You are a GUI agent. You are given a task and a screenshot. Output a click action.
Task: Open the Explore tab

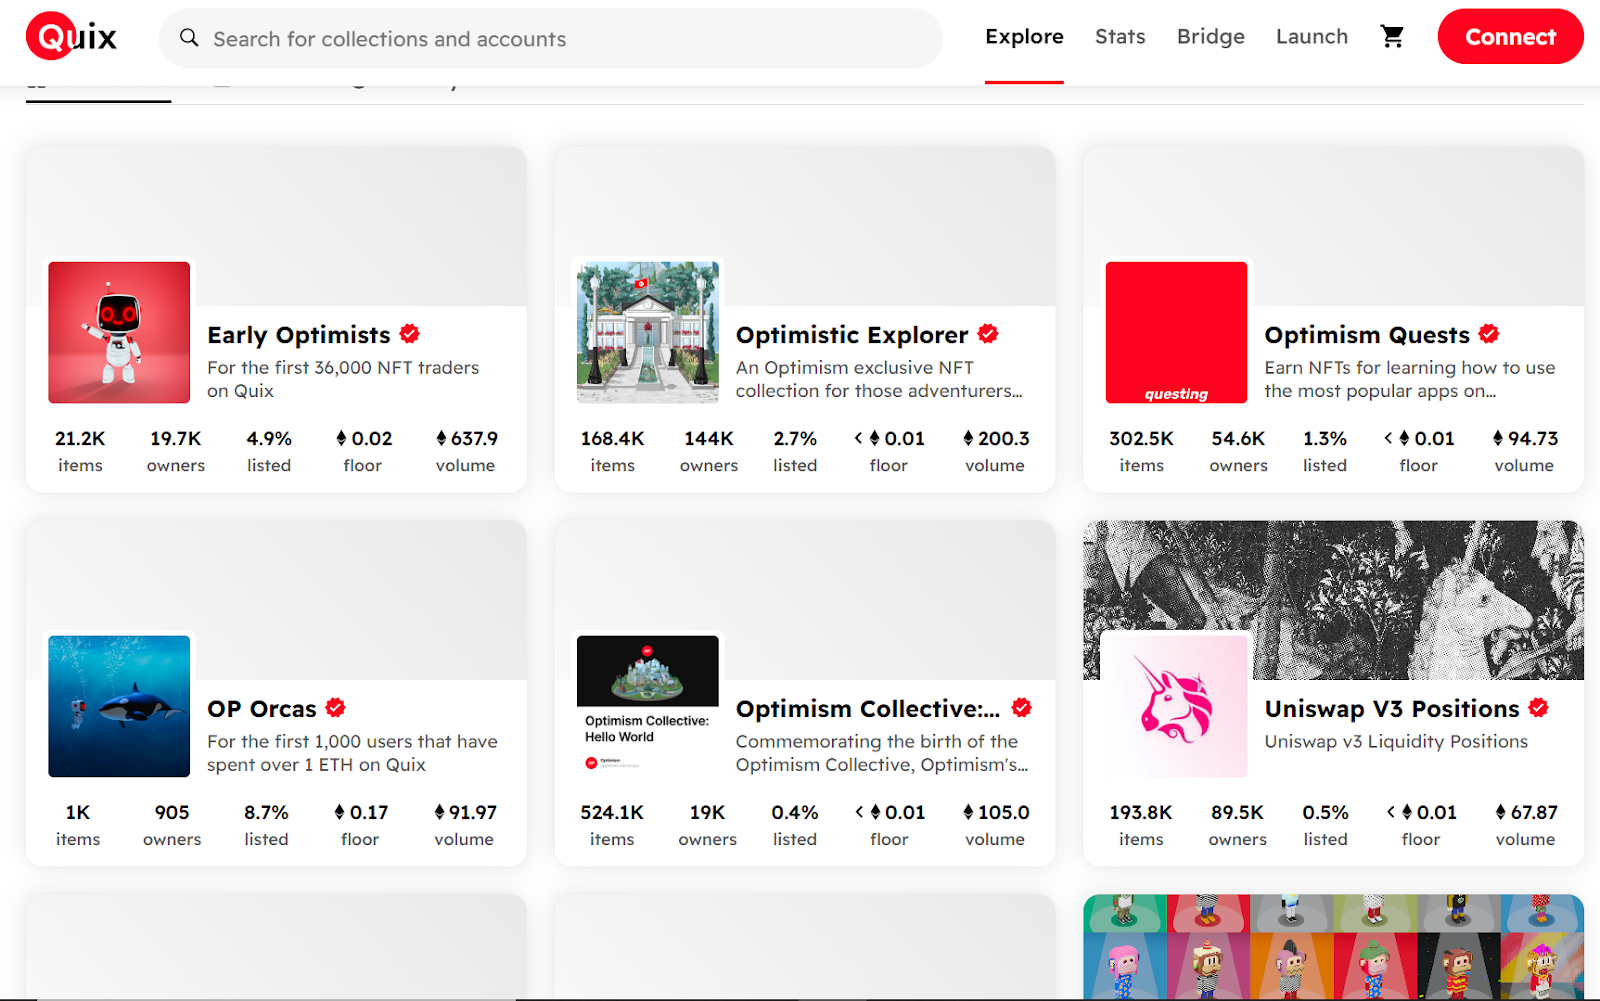[x=1024, y=37]
